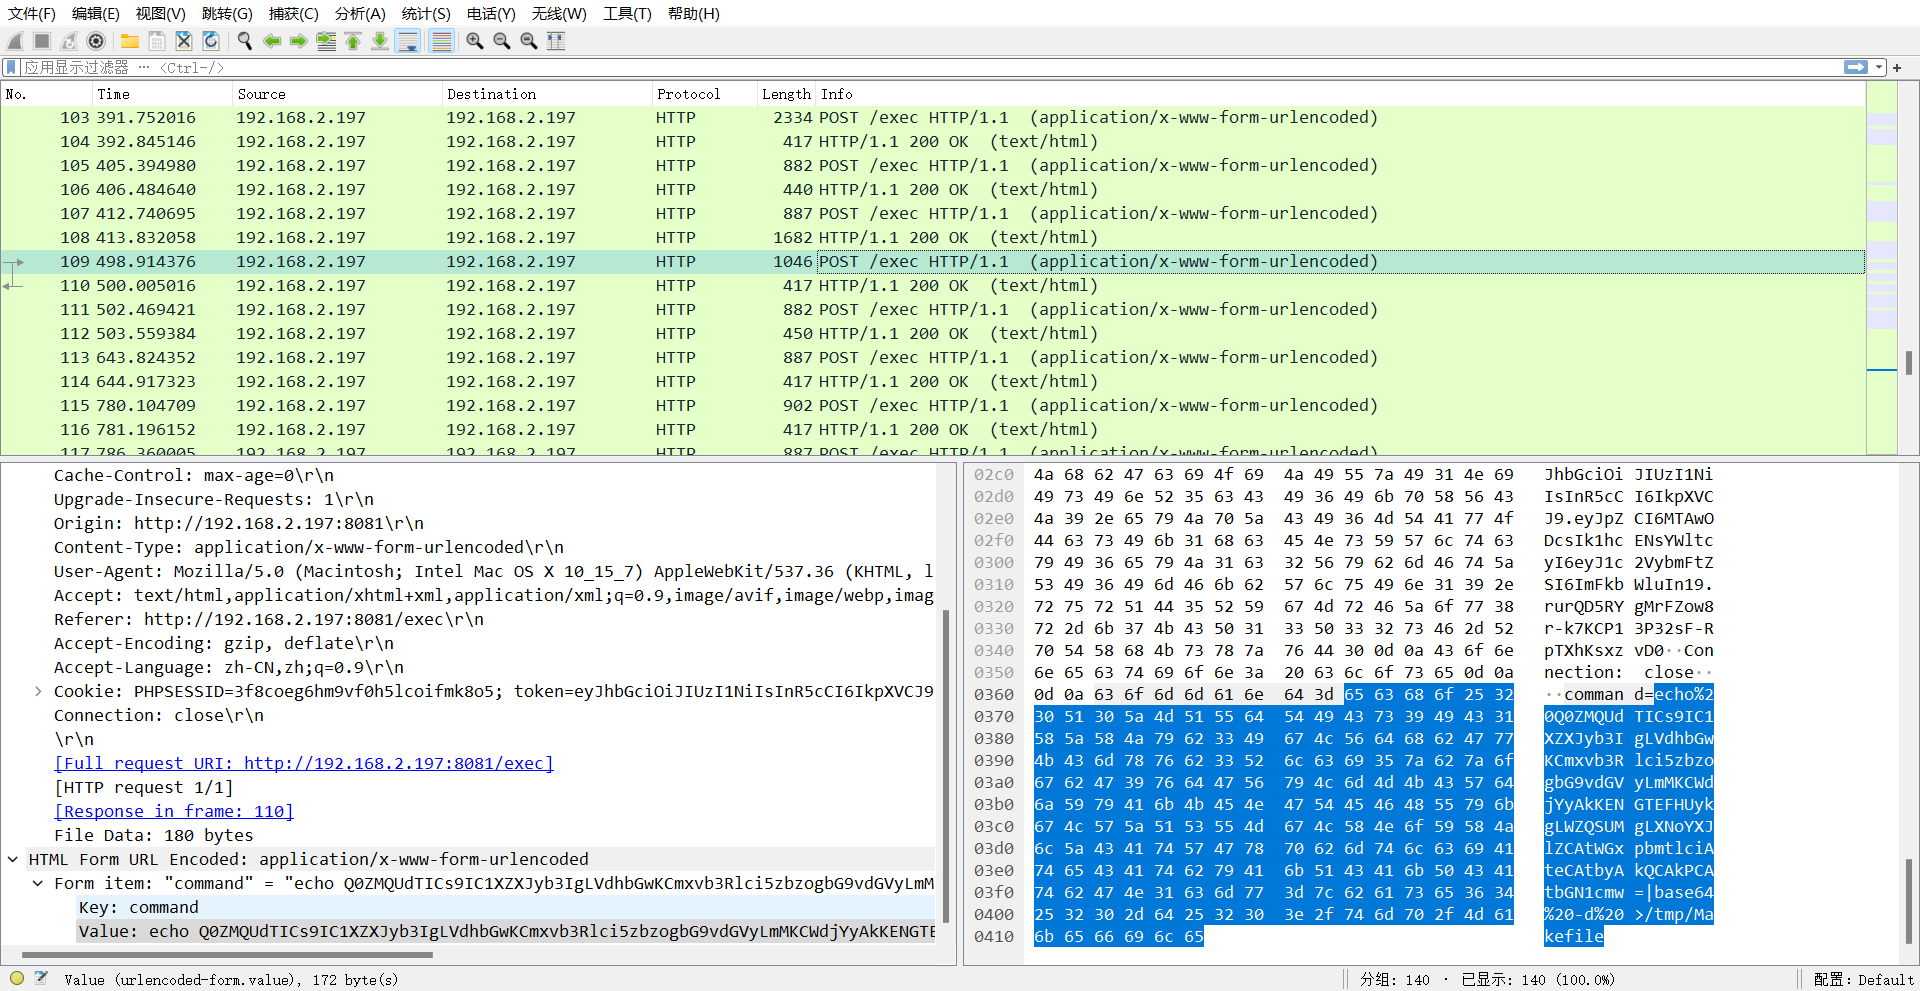
Task: Click go to specified packet icon
Action: [x=326, y=41]
